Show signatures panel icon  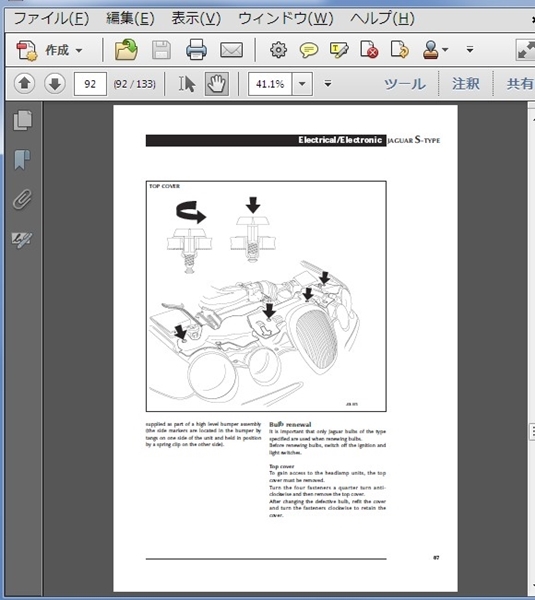point(22,240)
